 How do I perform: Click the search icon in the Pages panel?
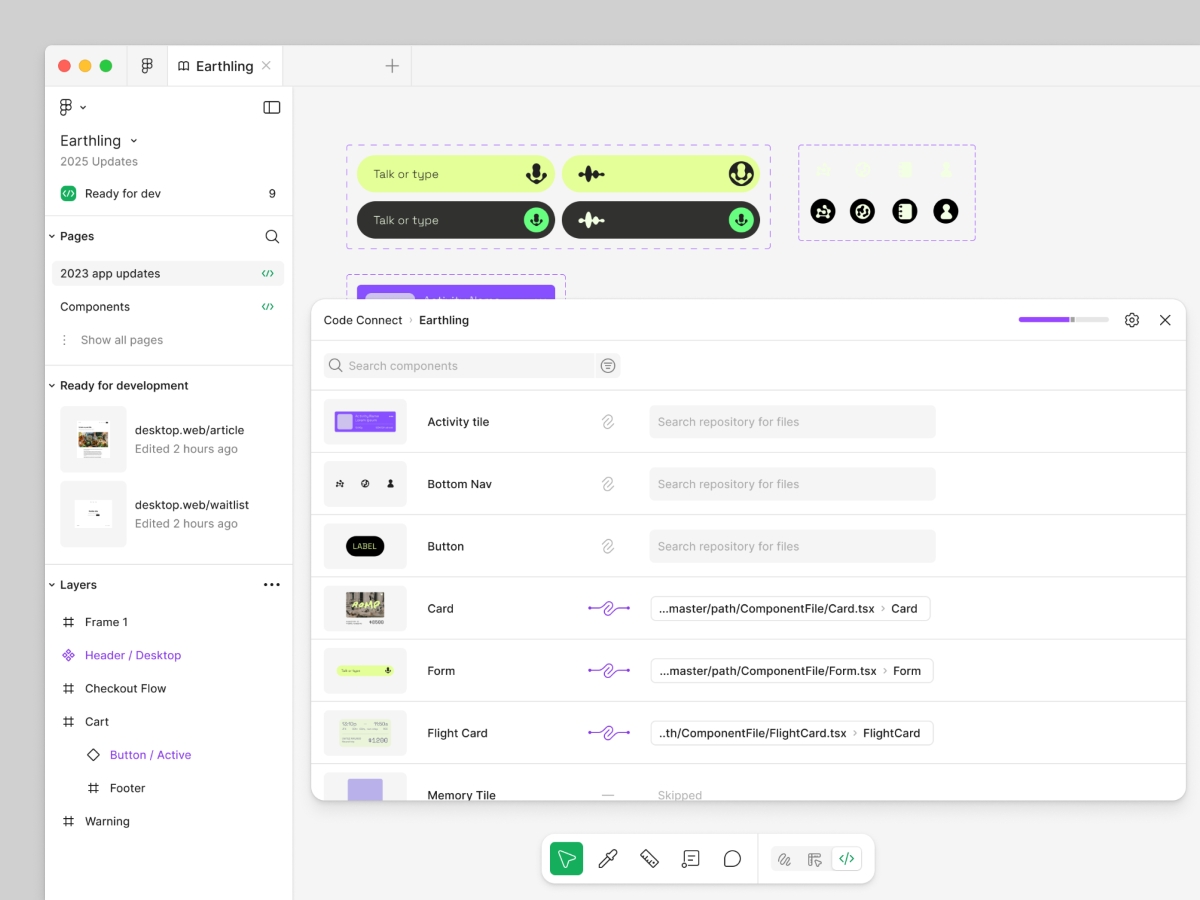click(272, 236)
